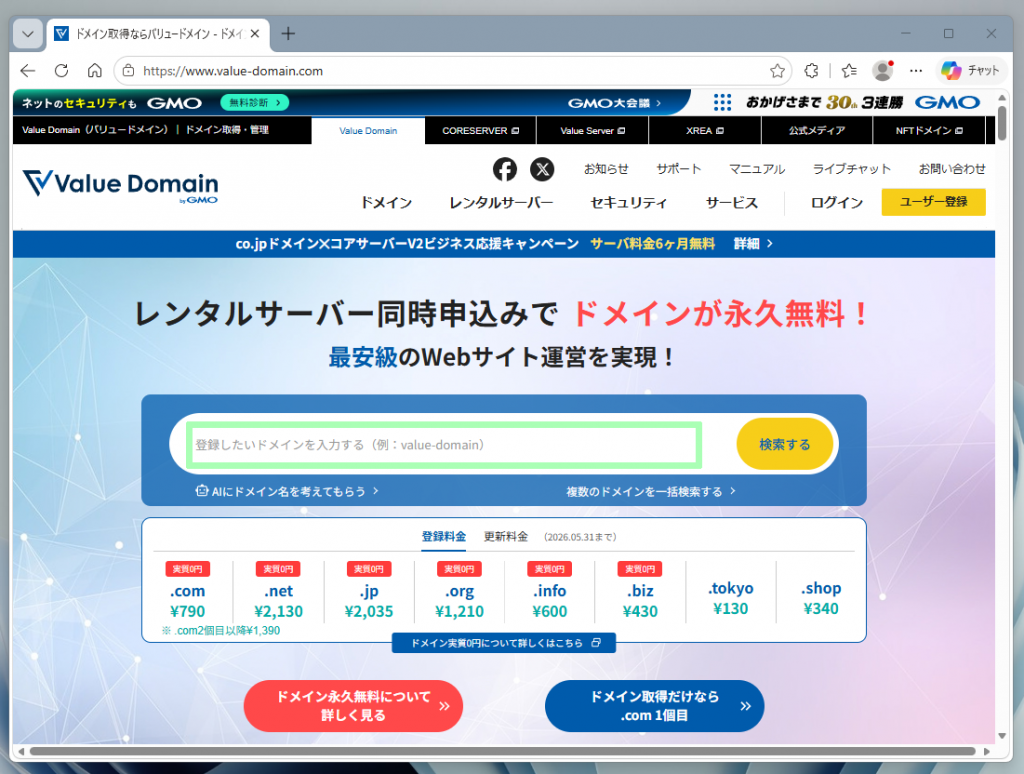
Task: Open the マニュアル link
Action: tap(756, 169)
